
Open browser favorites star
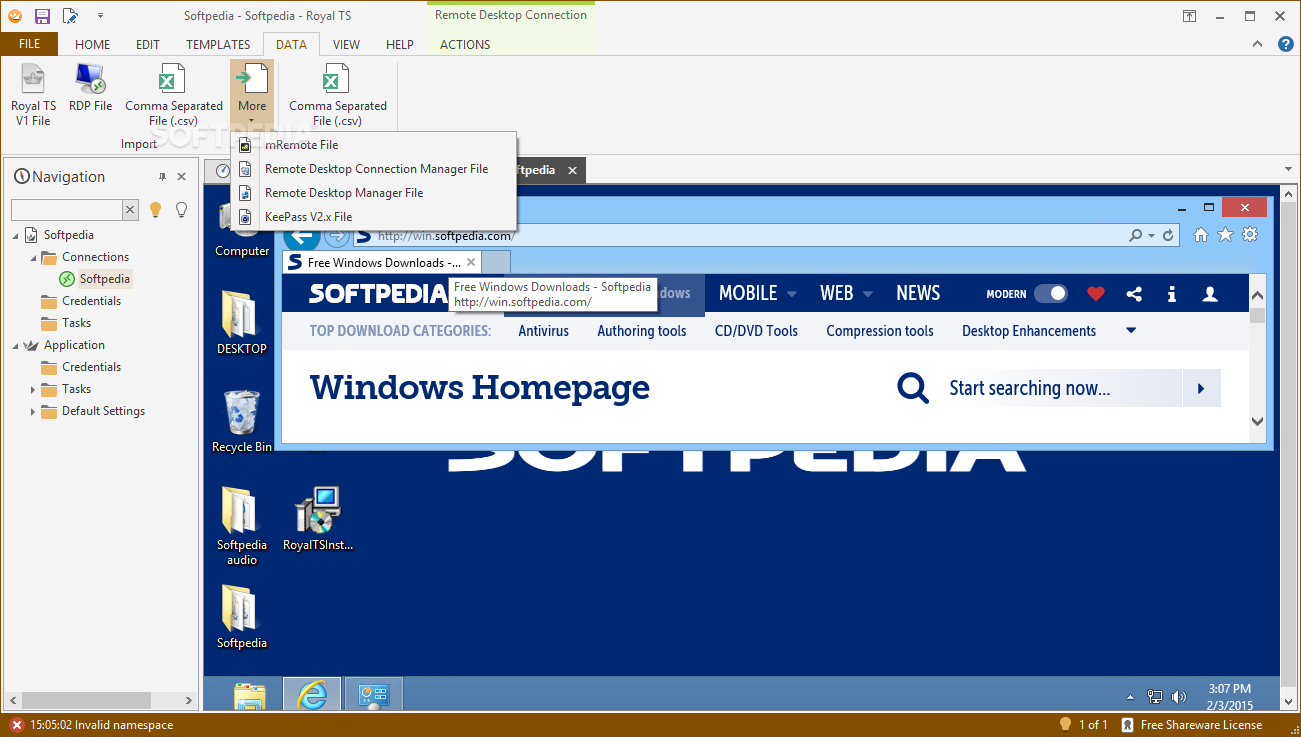pos(1225,235)
